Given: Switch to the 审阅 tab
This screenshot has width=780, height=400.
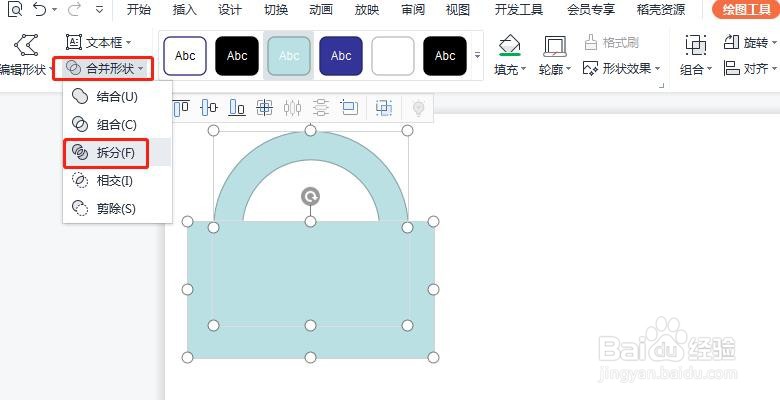Looking at the screenshot, I should pyautogui.click(x=413, y=9).
